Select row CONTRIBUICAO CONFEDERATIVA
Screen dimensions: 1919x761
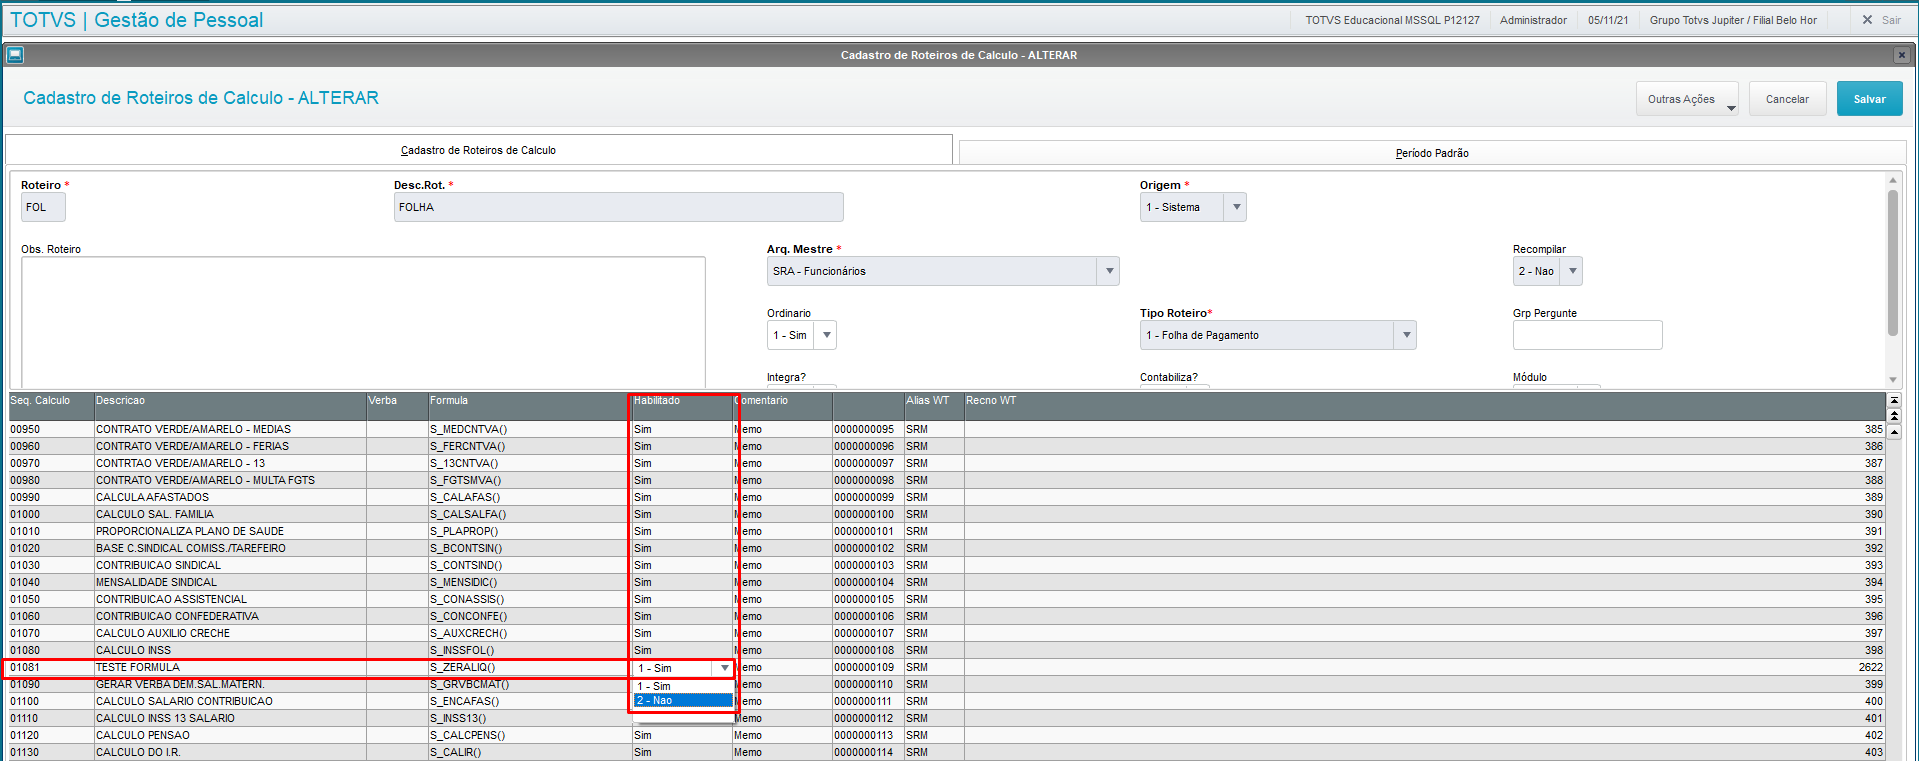tap(946, 617)
